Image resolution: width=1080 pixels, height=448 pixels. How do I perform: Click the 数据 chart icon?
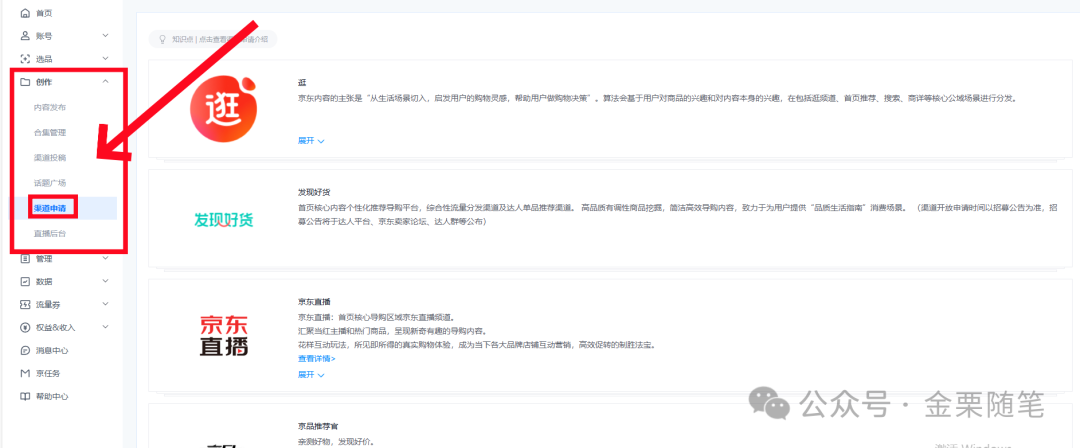25,281
